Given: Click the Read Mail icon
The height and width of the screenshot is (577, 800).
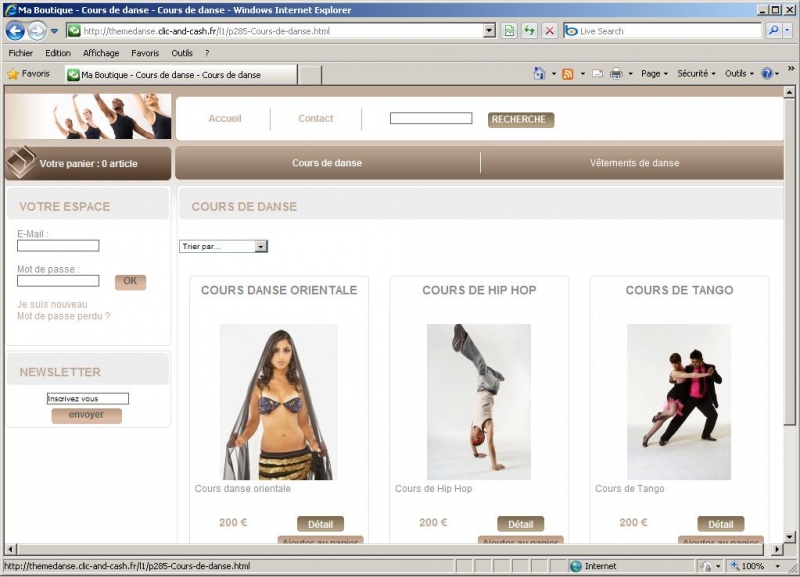Looking at the screenshot, I should pyautogui.click(x=597, y=74).
